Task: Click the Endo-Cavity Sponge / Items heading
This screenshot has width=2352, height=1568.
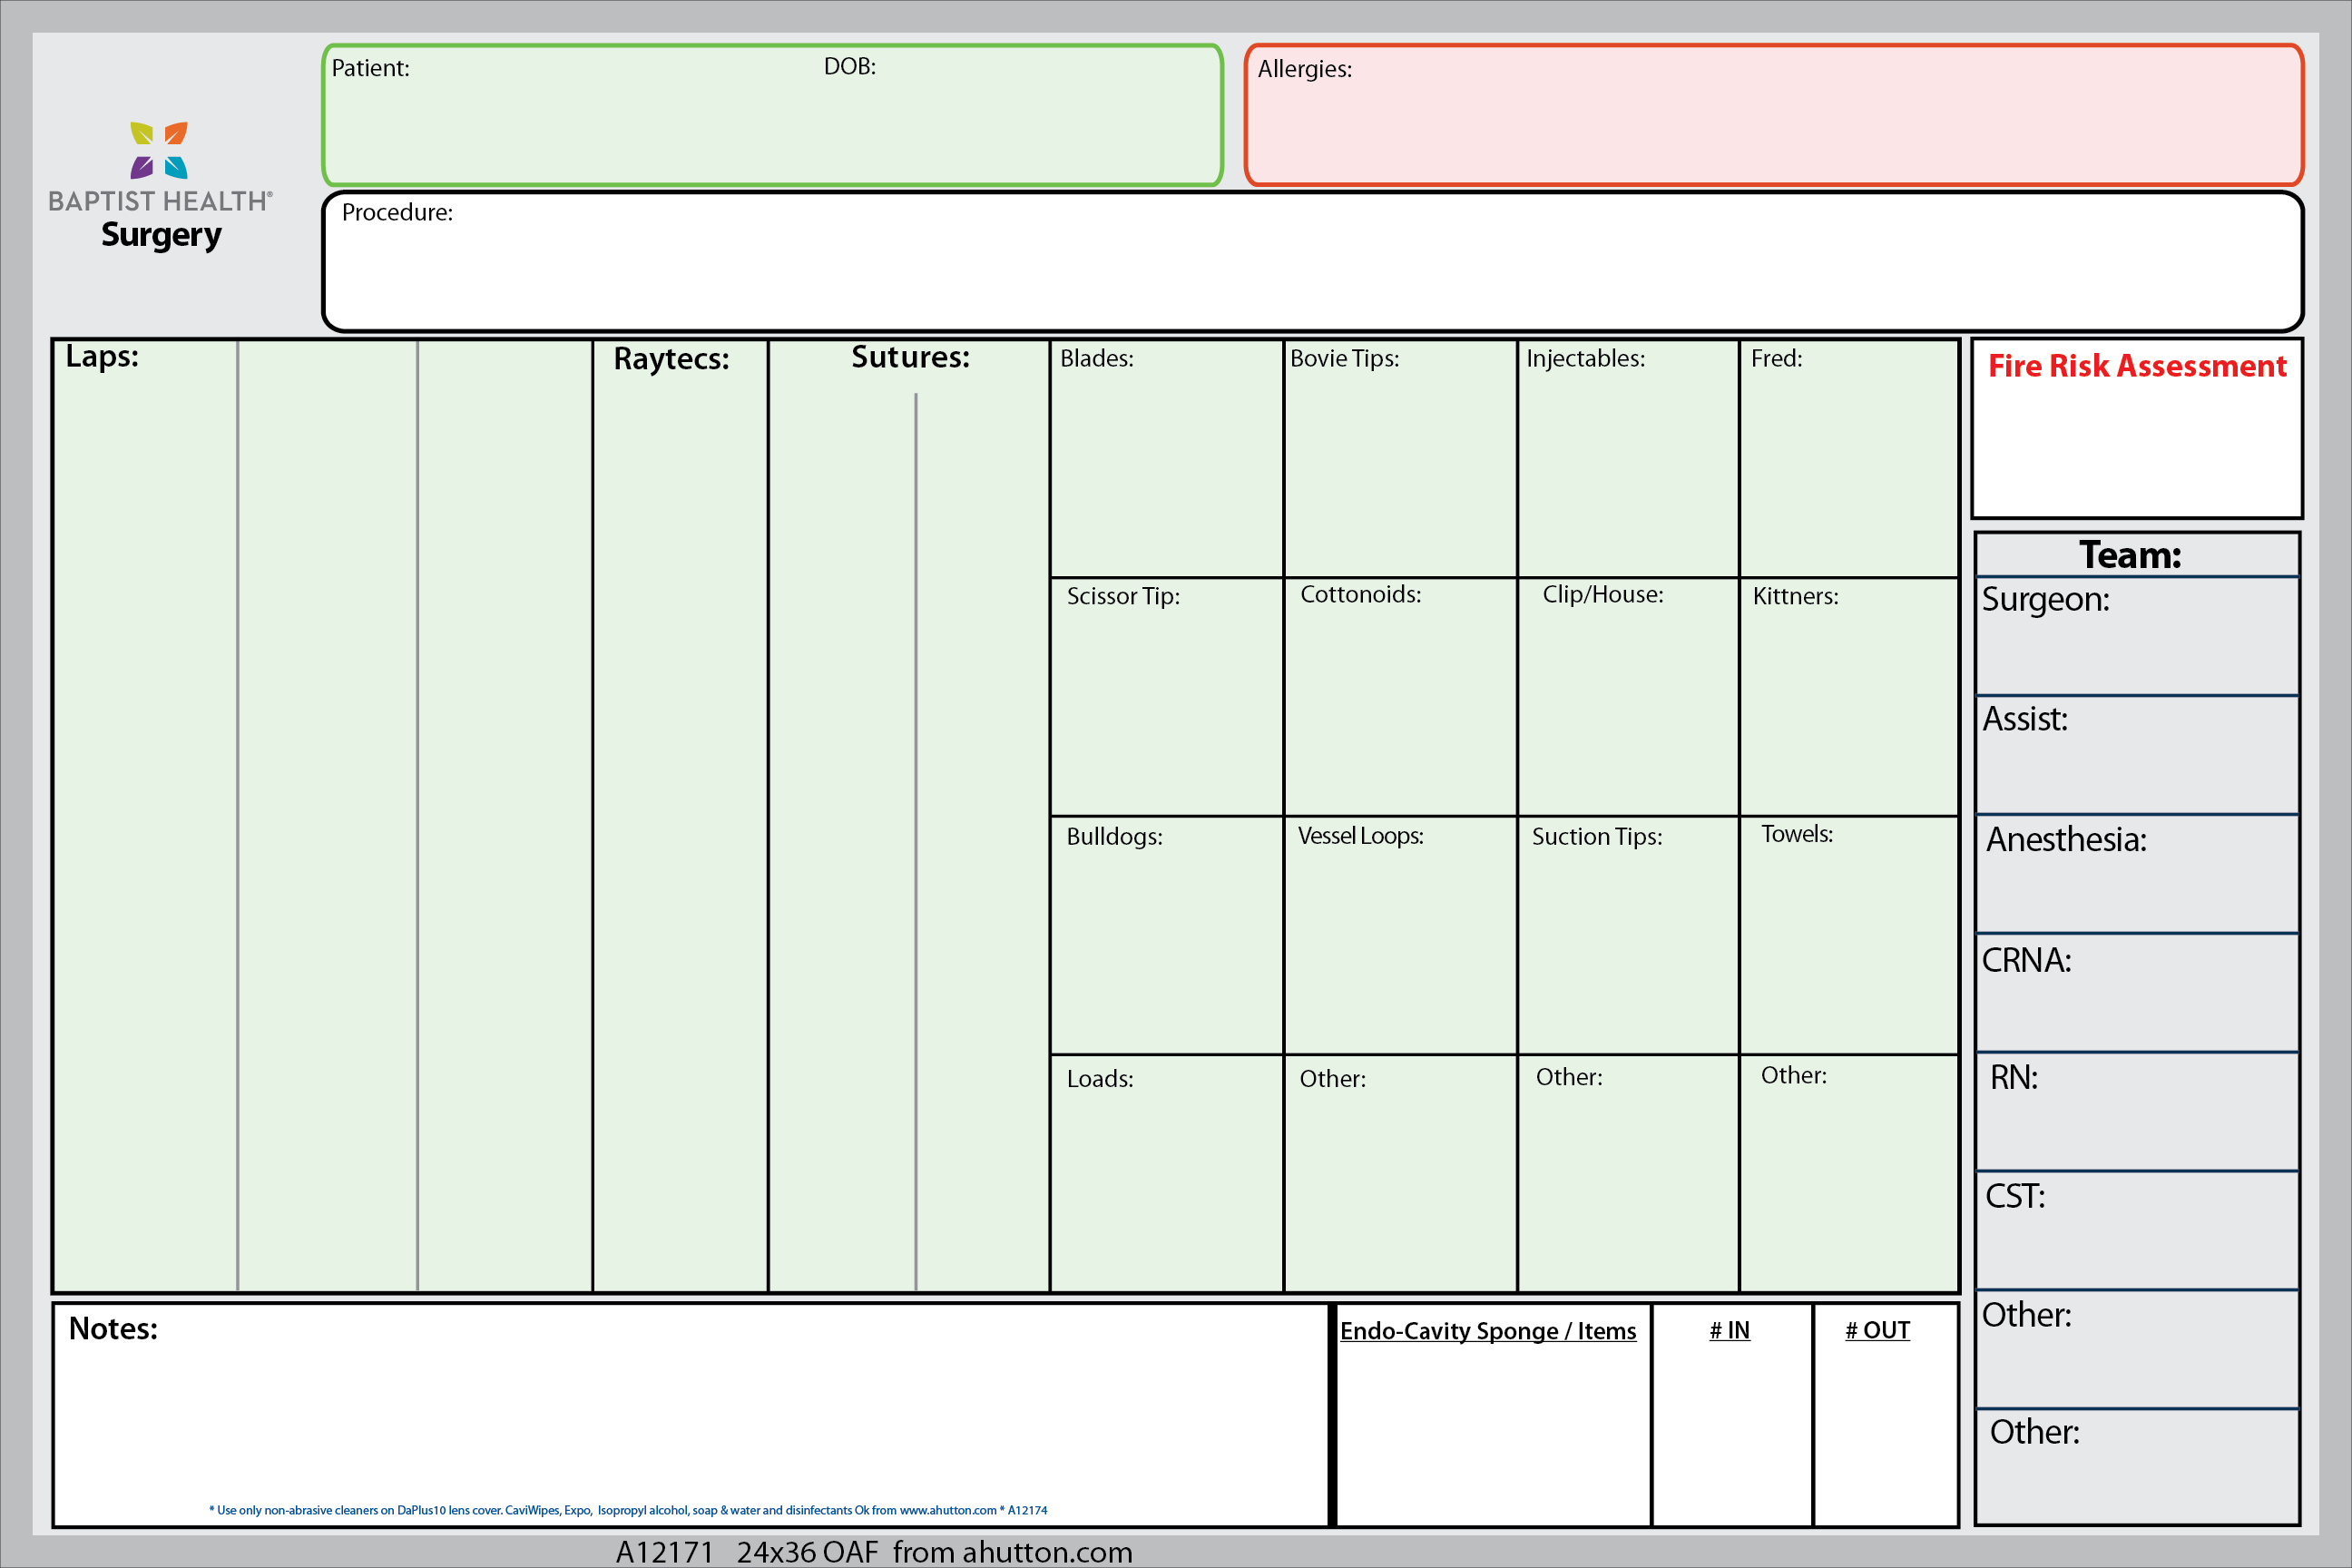Action: coord(1487,1331)
